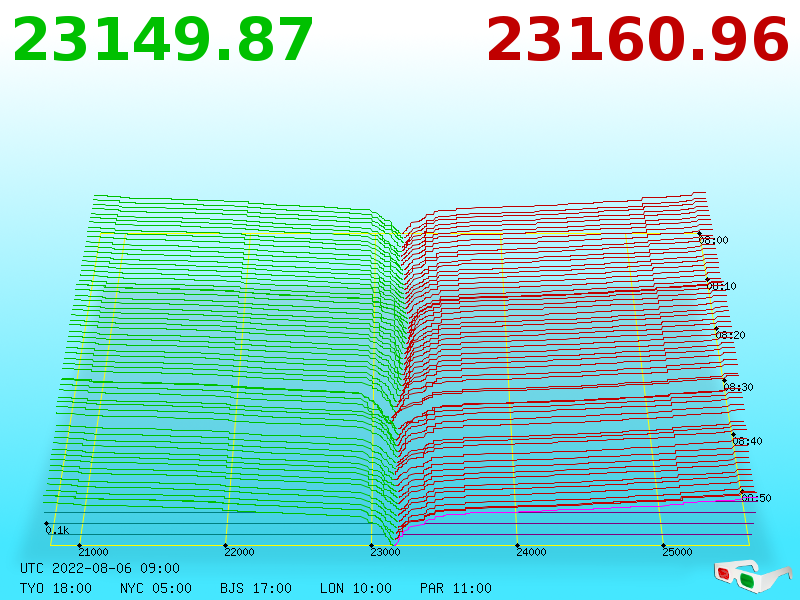Click the 0.1k depth scale label
The height and width of the screenshot is (600, 800).
pyautogui.click(x=57, y=530)
